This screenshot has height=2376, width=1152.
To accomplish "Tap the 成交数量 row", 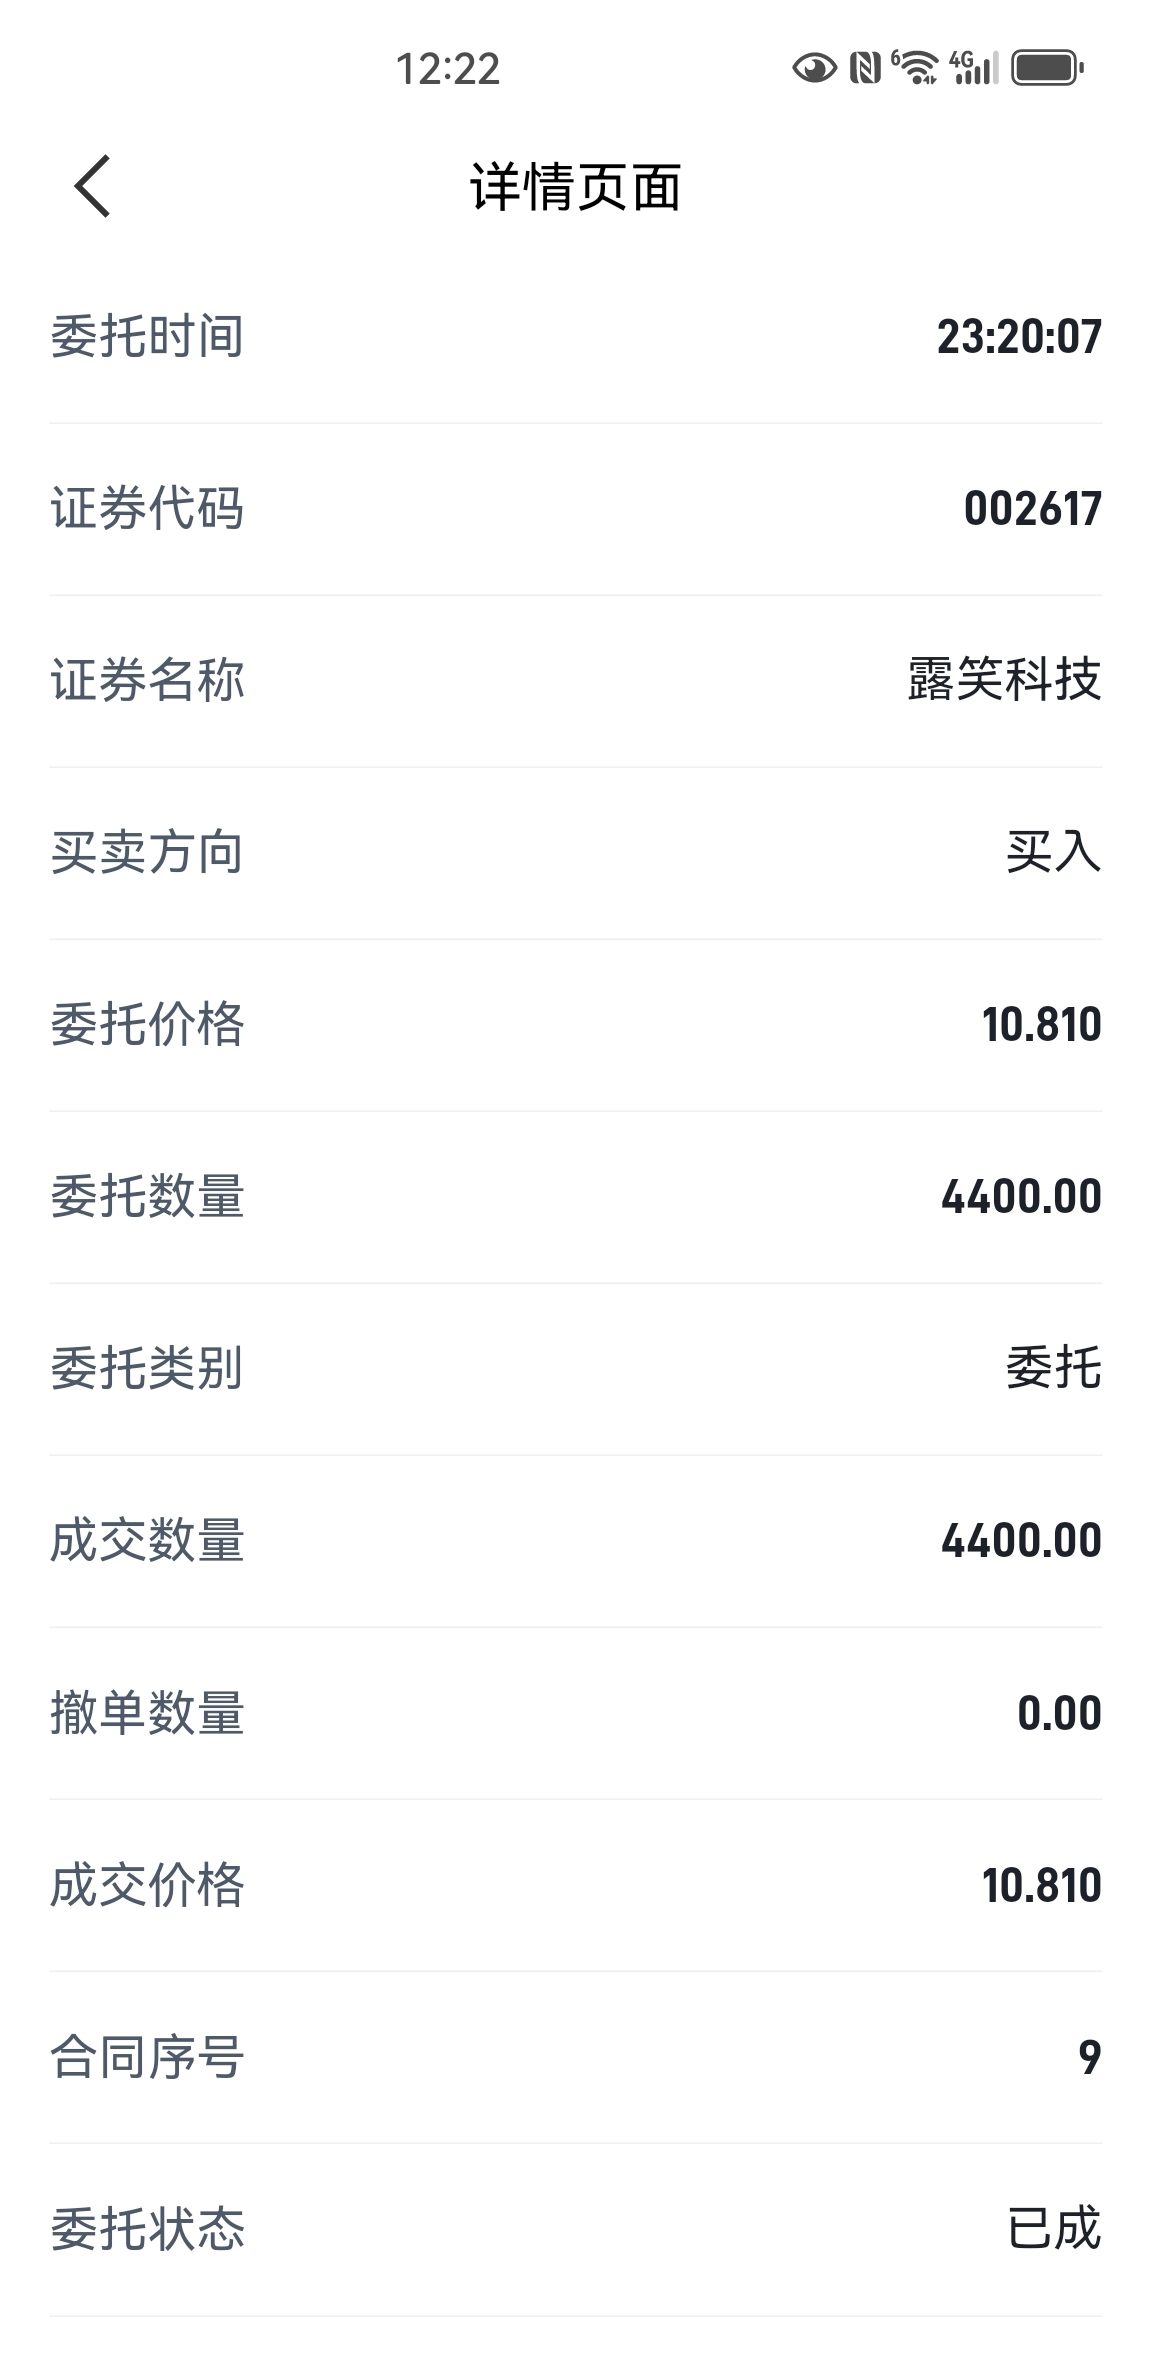I will (x=576, y=1541).
